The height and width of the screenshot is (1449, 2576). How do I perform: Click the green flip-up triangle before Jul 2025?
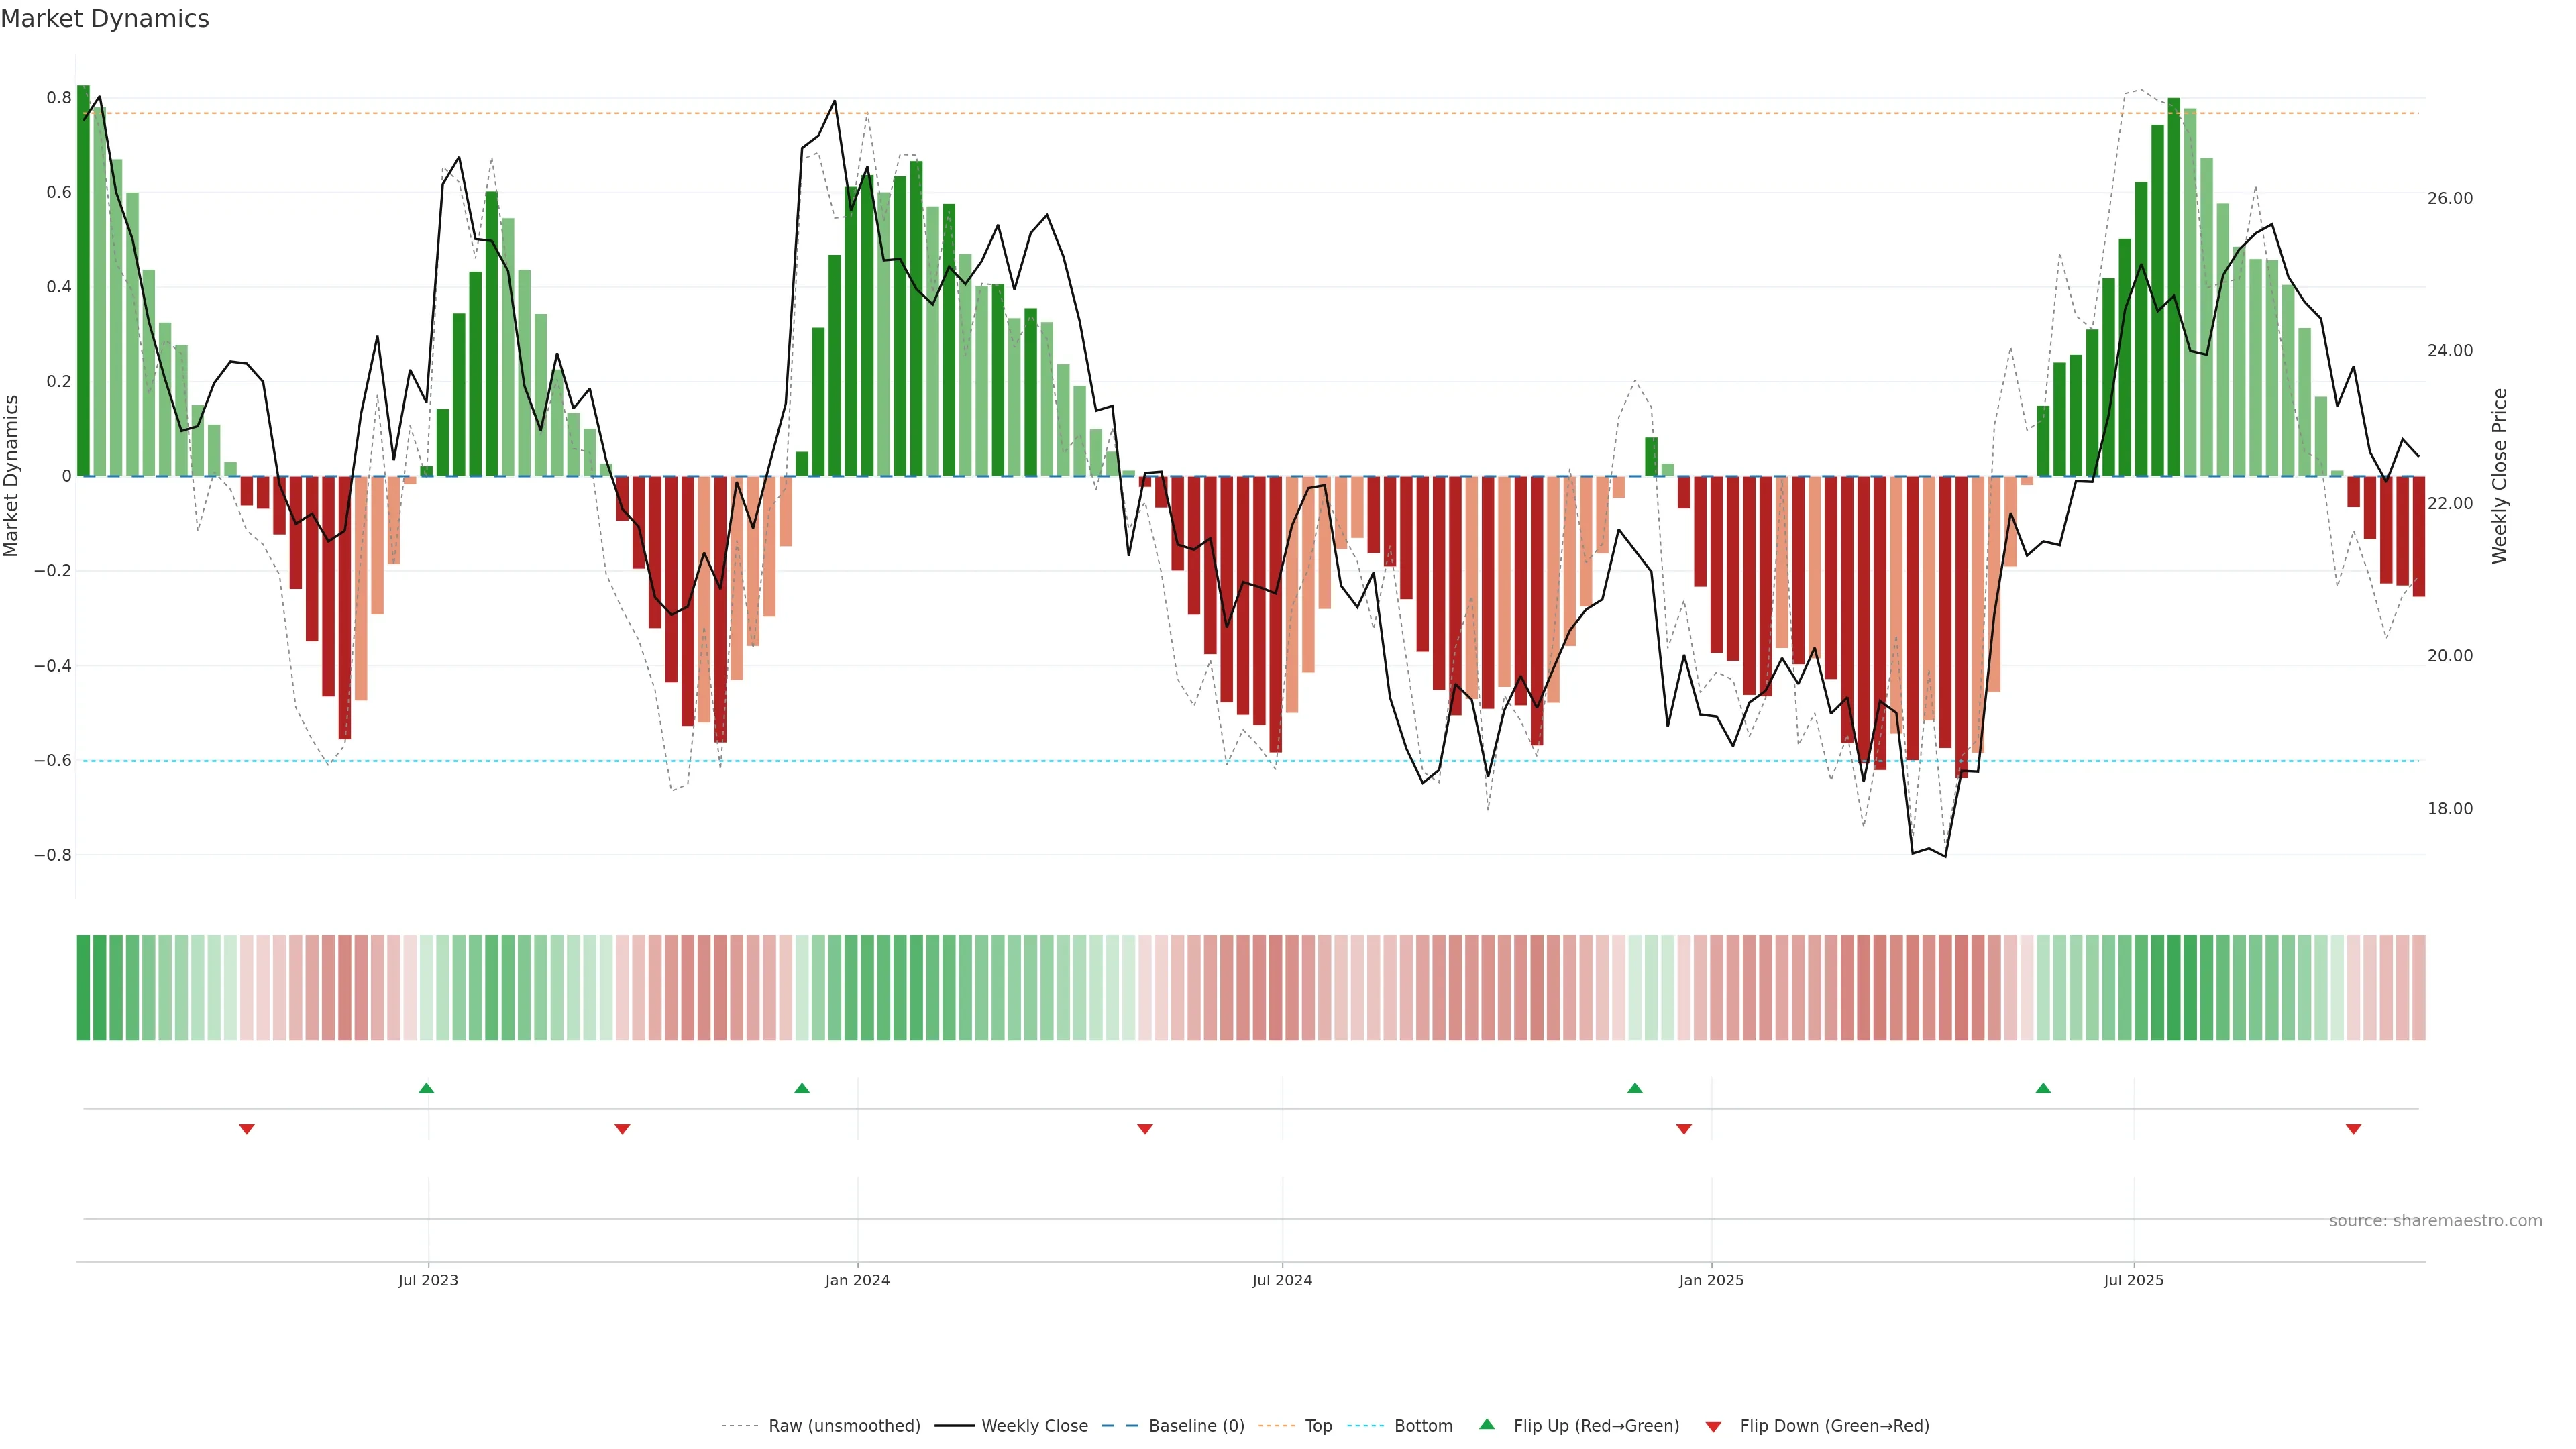click(2043, 1088)
